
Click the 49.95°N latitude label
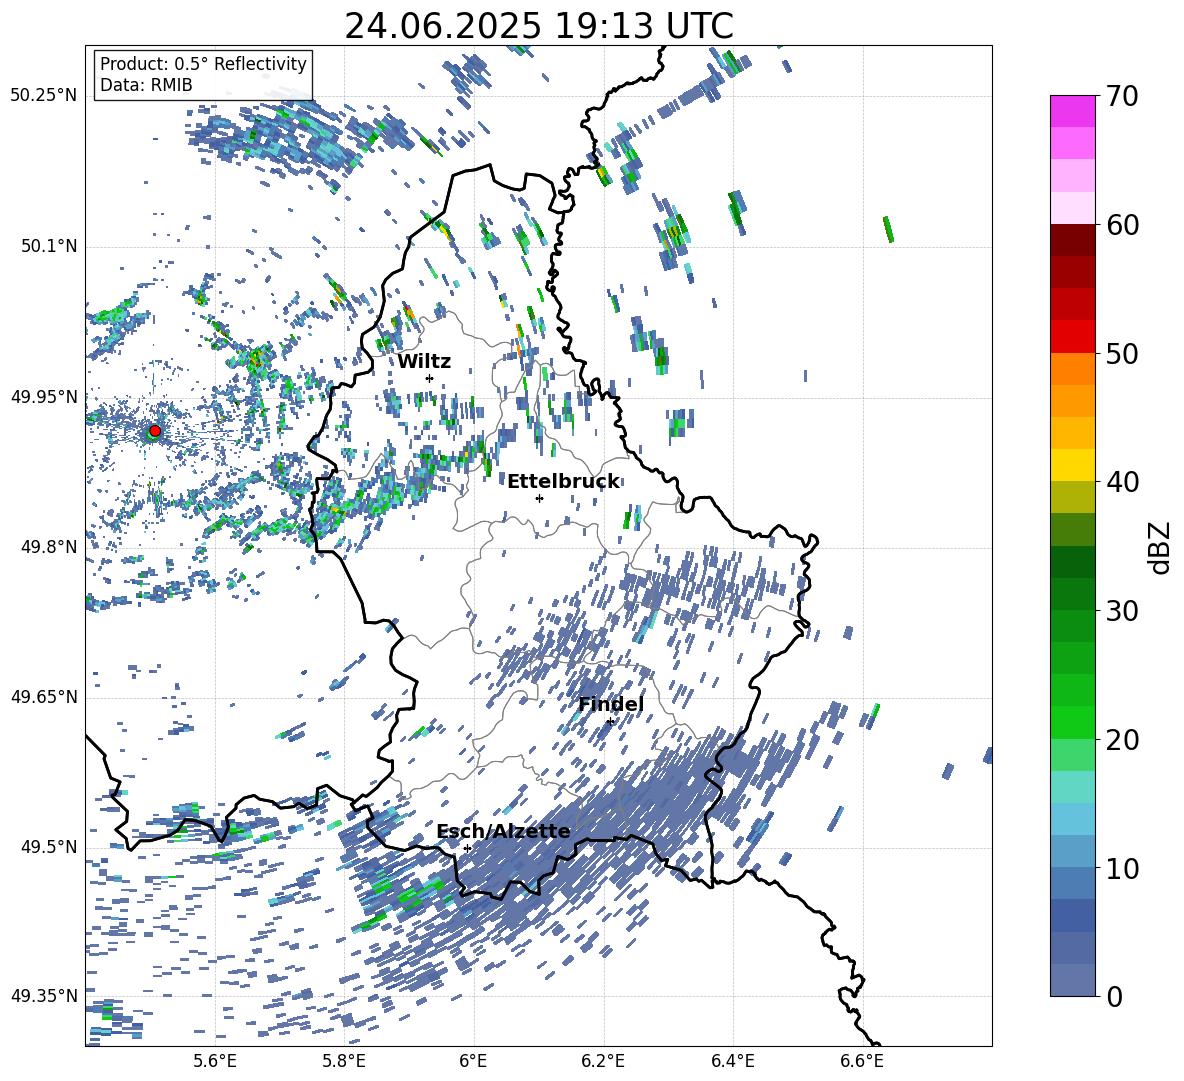[x=44, y=397]
